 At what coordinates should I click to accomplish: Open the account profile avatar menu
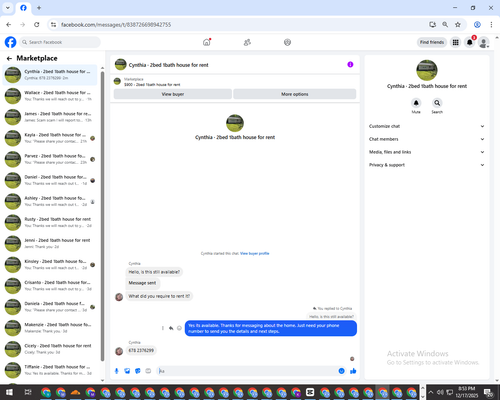click(484, 42)
